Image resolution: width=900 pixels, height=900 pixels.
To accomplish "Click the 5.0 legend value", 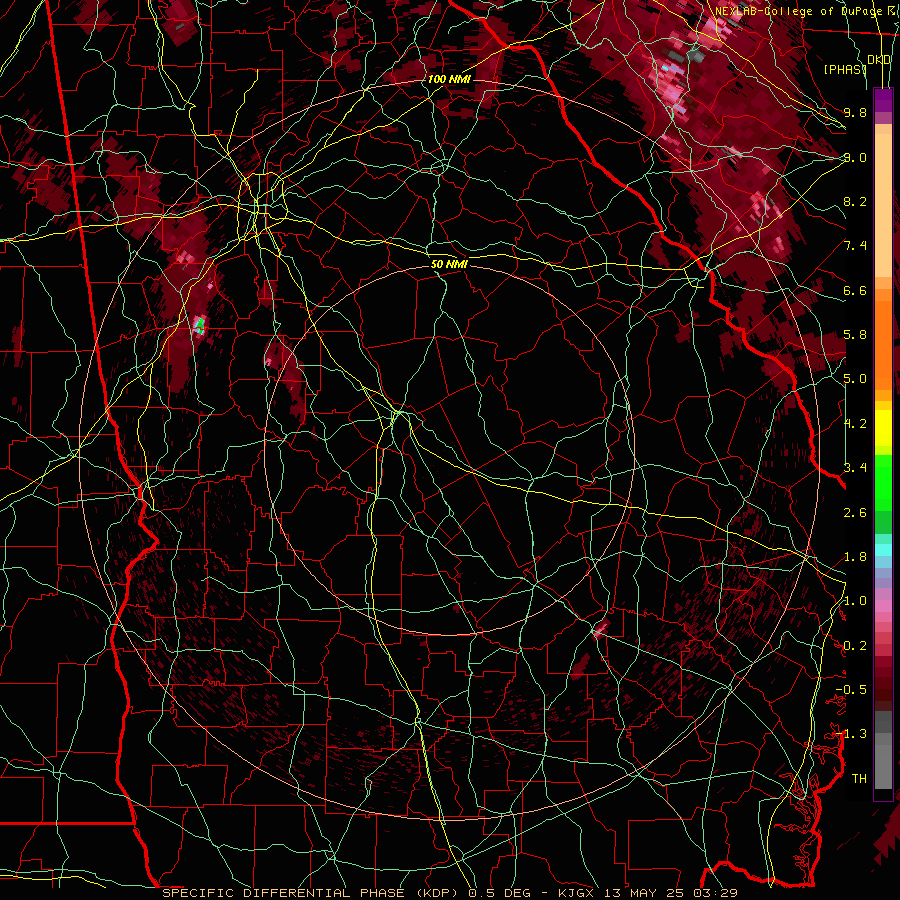I will pos(855,379).
